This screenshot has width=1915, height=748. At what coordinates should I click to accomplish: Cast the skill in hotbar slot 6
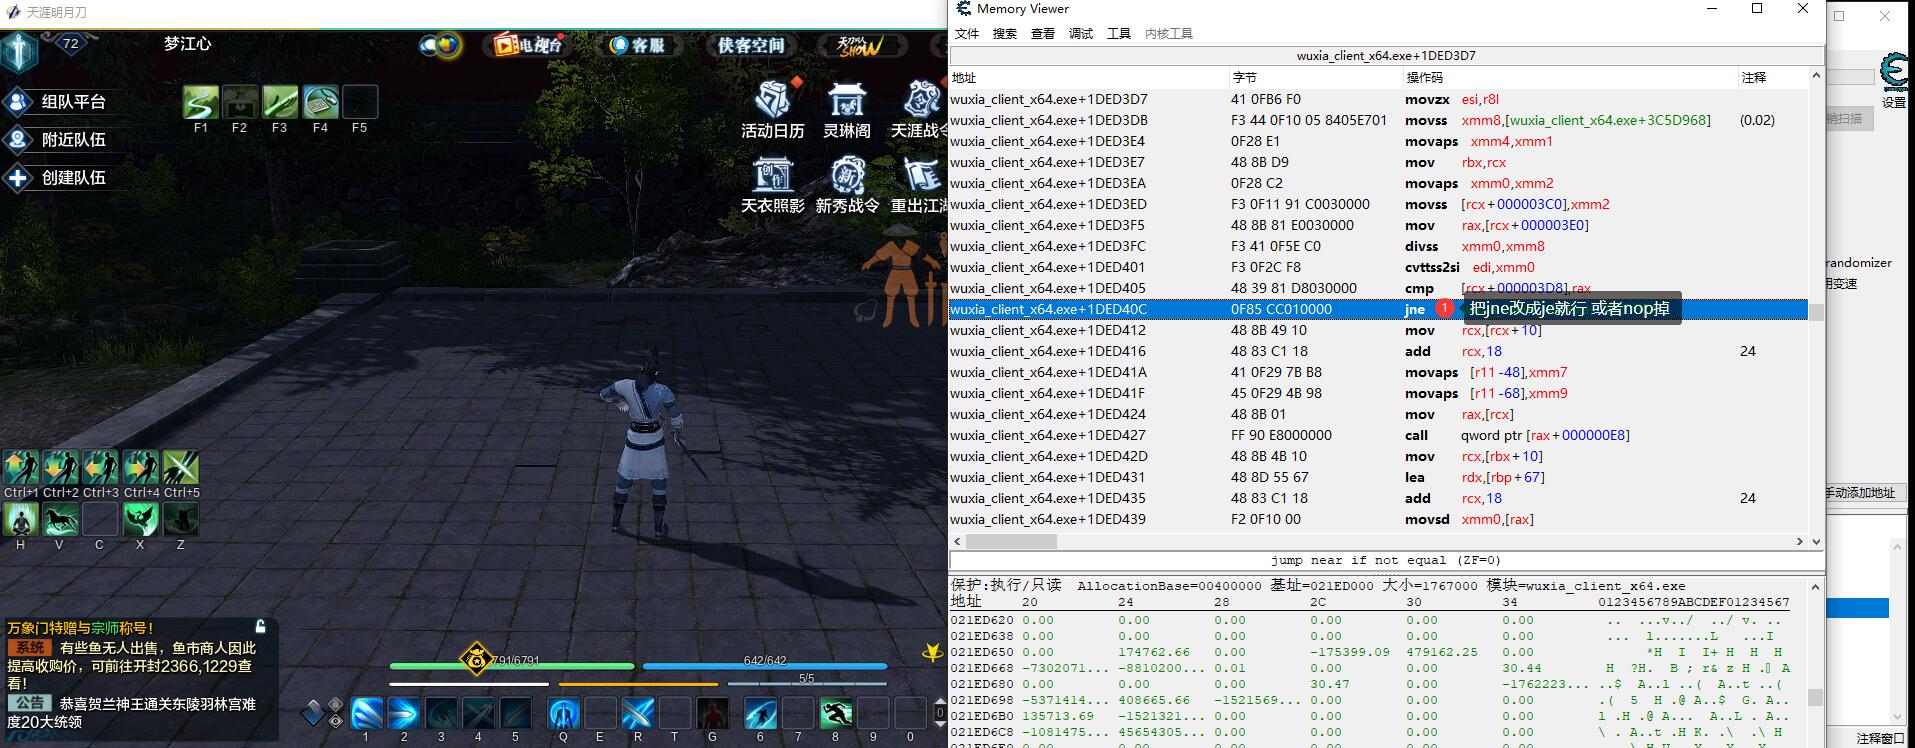coord(761,713)
